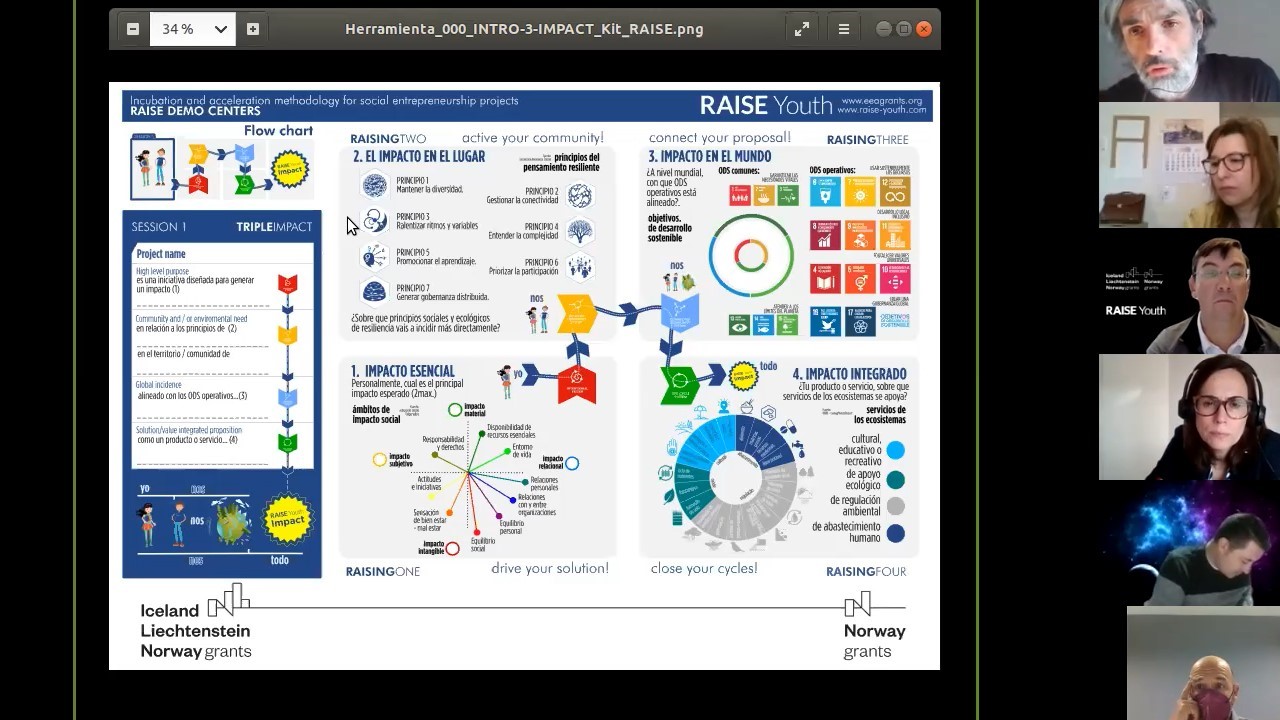Click the 'RAISINGFOUR' label

pyautogui.click(x=866, y=571)
